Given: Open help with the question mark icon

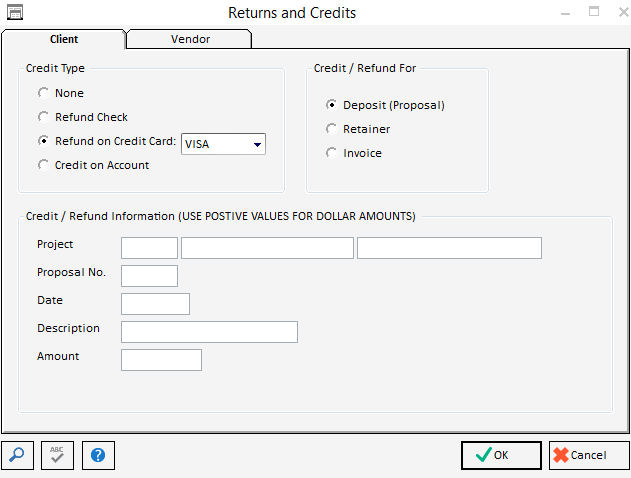Looking at the screenshot, I should click(x=98, y=455).
